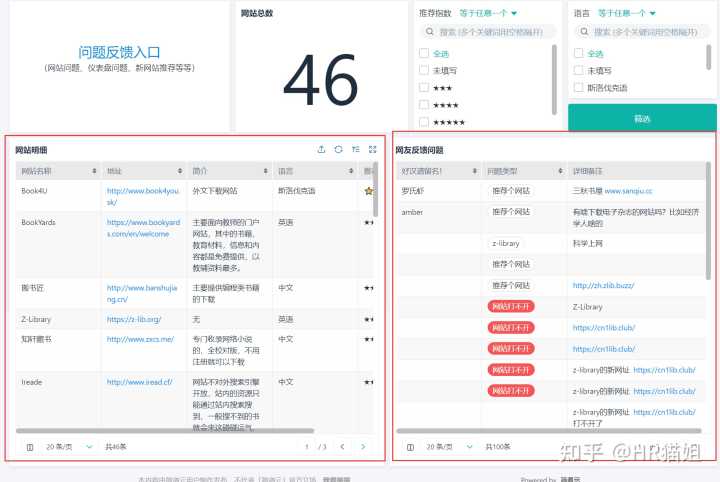This screenshot has height=482, width=720.
Task: Sort by the 地址 column arrows
Action: tap(180, 171)
